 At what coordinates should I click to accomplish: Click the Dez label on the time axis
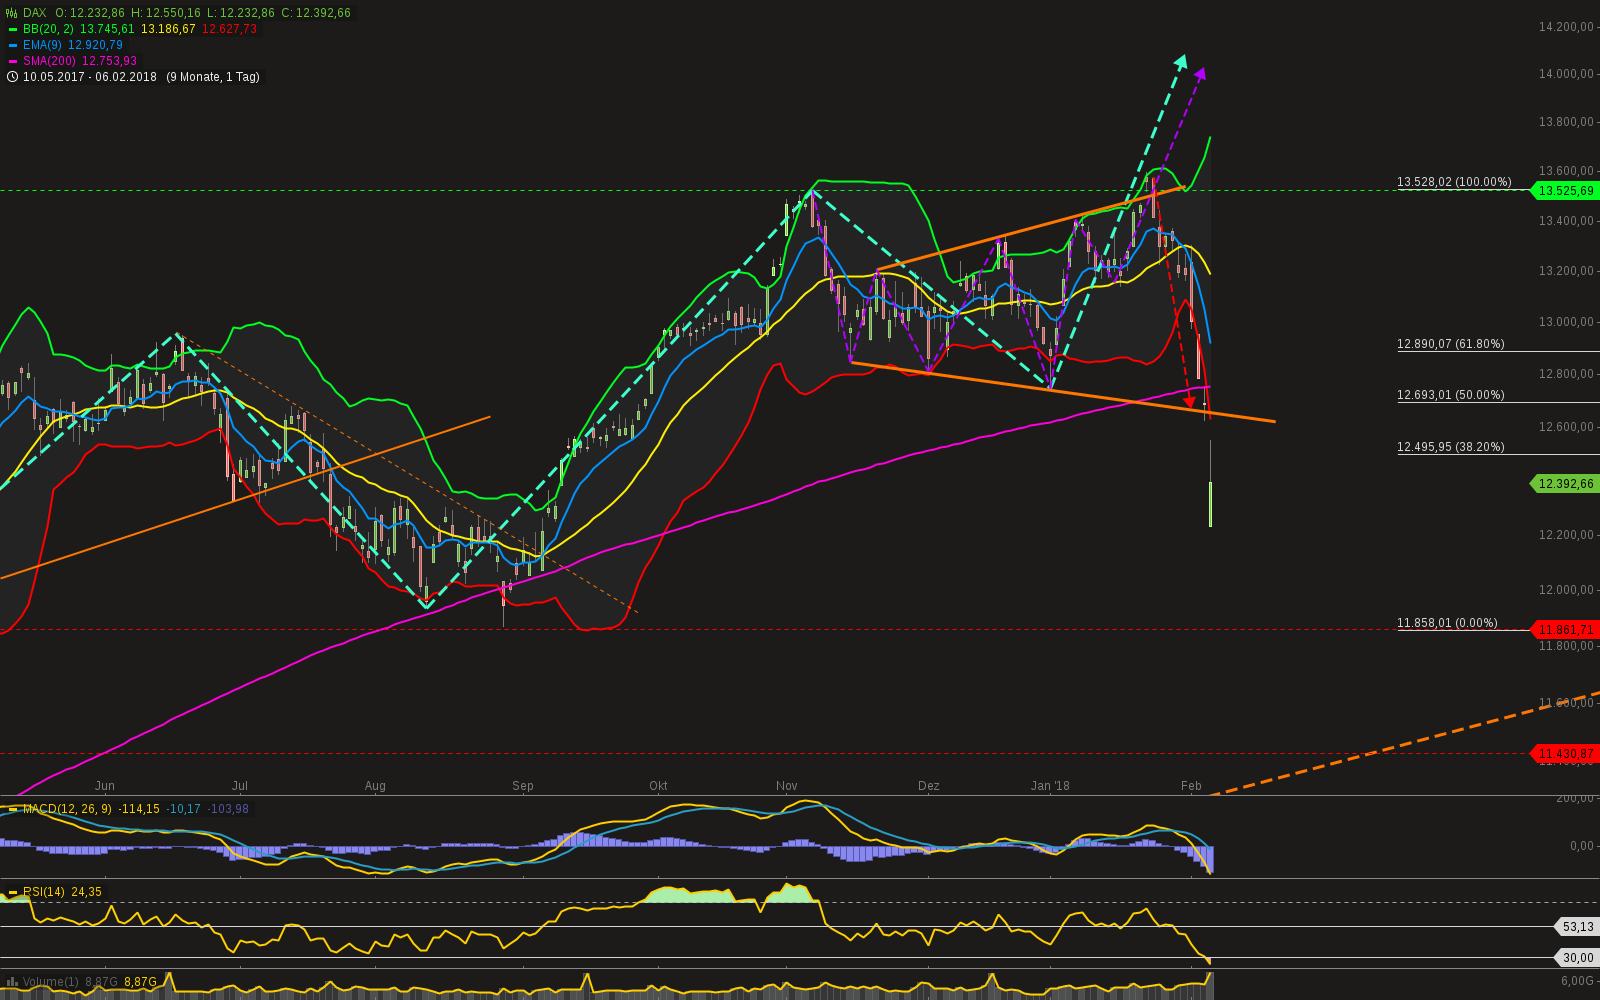pyautogui.click(x=929, y=786)
